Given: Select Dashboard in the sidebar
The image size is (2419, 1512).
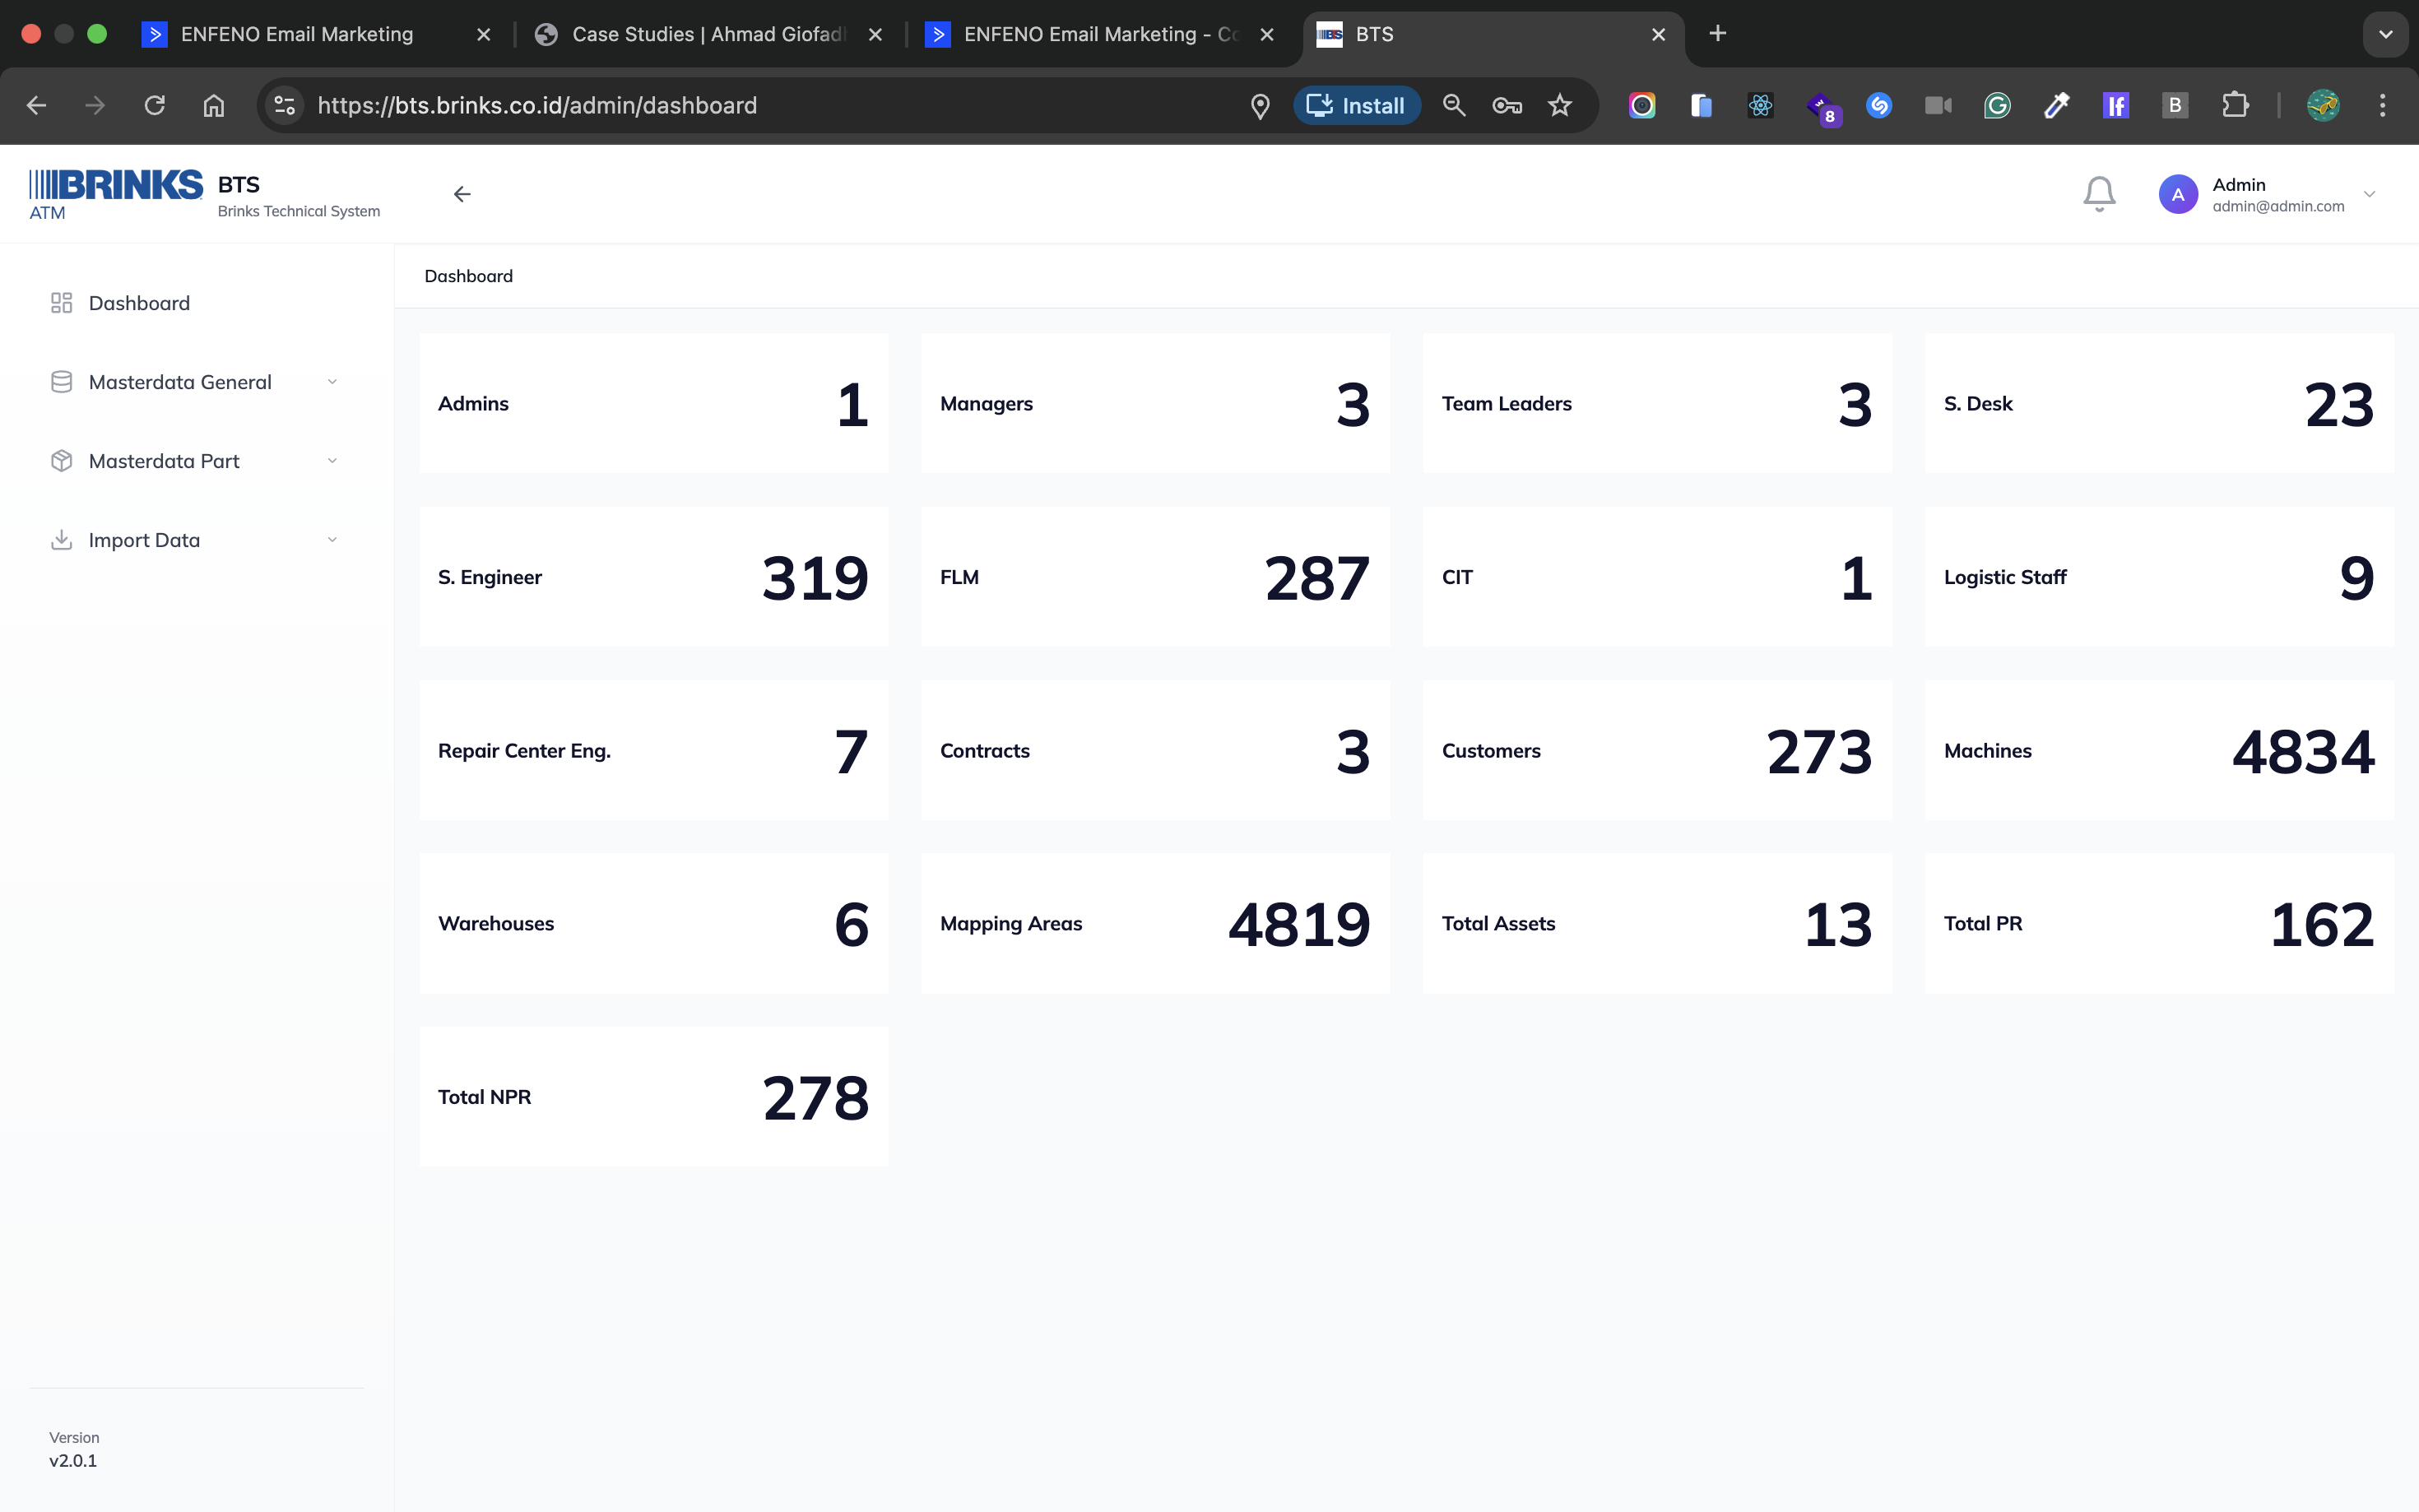Looking at the screenshot, I should coord(139,303).
